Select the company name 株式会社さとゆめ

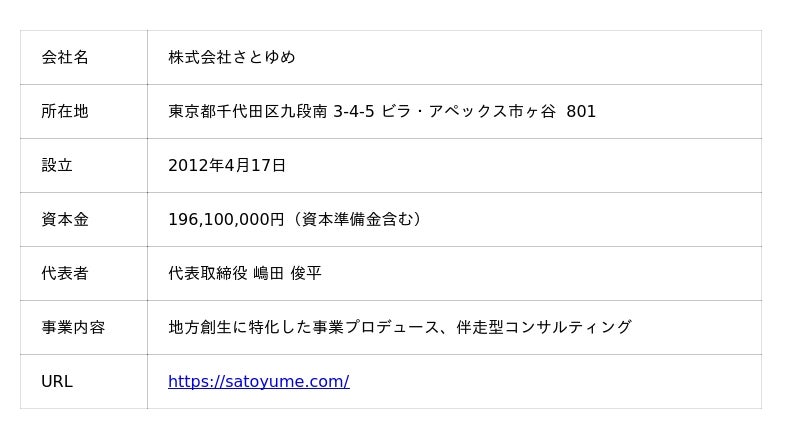pyautogui.click(x=231, y=57)
